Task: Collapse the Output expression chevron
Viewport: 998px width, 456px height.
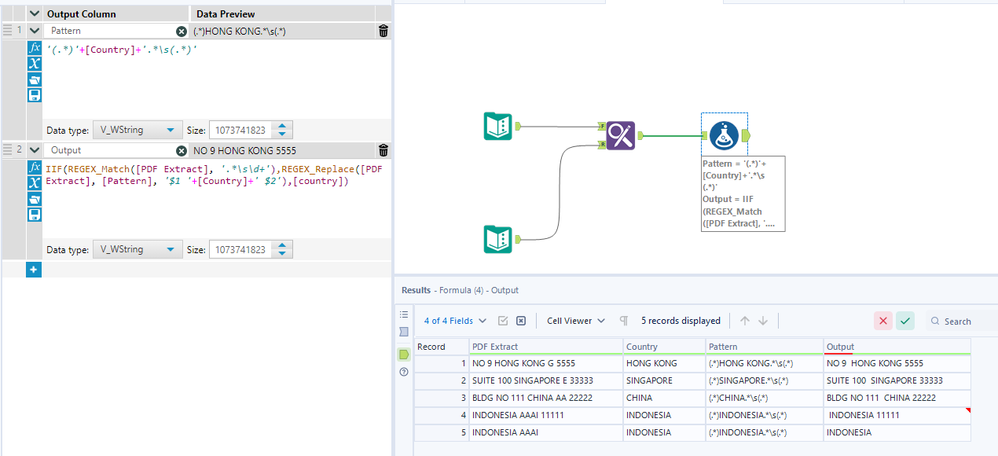Action: coord(34,150)
